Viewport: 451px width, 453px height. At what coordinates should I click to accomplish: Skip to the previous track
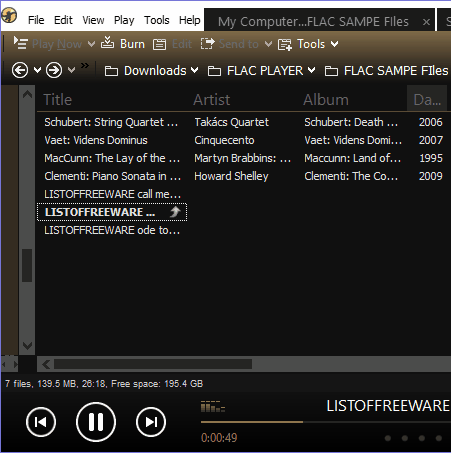pos(41,422)
